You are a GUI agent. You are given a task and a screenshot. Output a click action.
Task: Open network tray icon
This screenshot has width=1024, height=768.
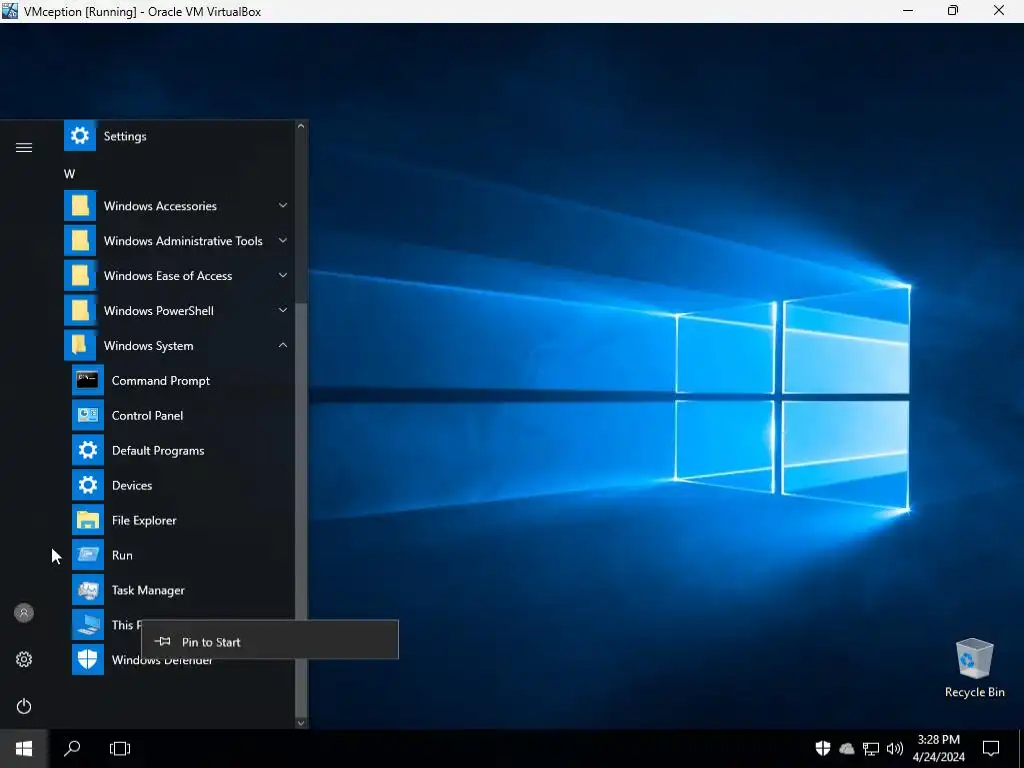(x=871, y=748)
